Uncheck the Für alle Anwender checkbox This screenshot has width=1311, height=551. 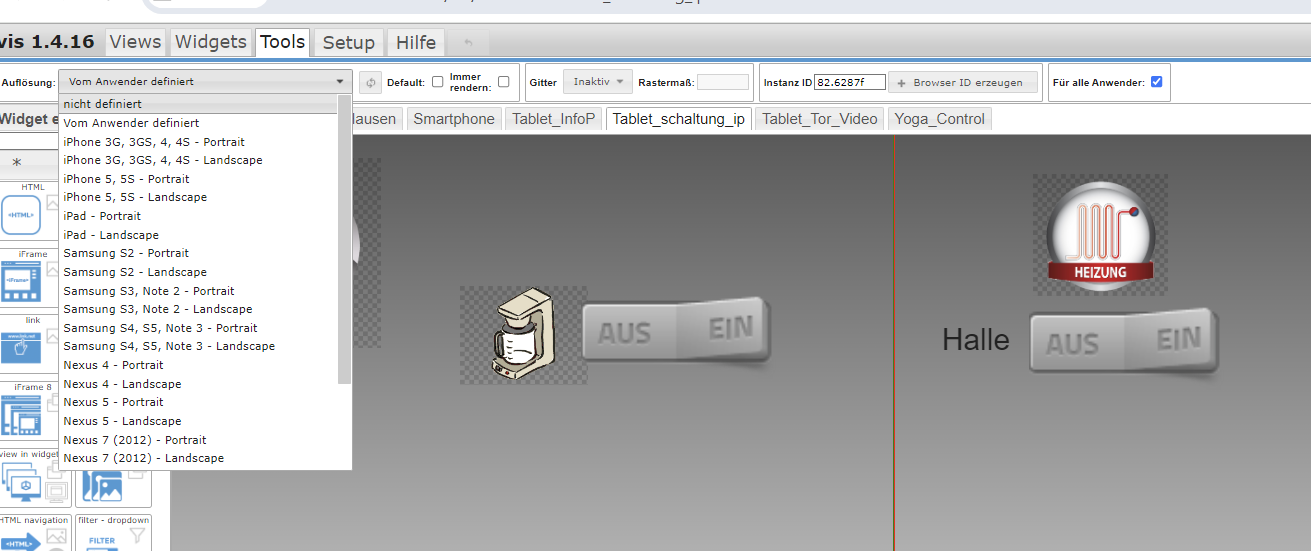1157,82
